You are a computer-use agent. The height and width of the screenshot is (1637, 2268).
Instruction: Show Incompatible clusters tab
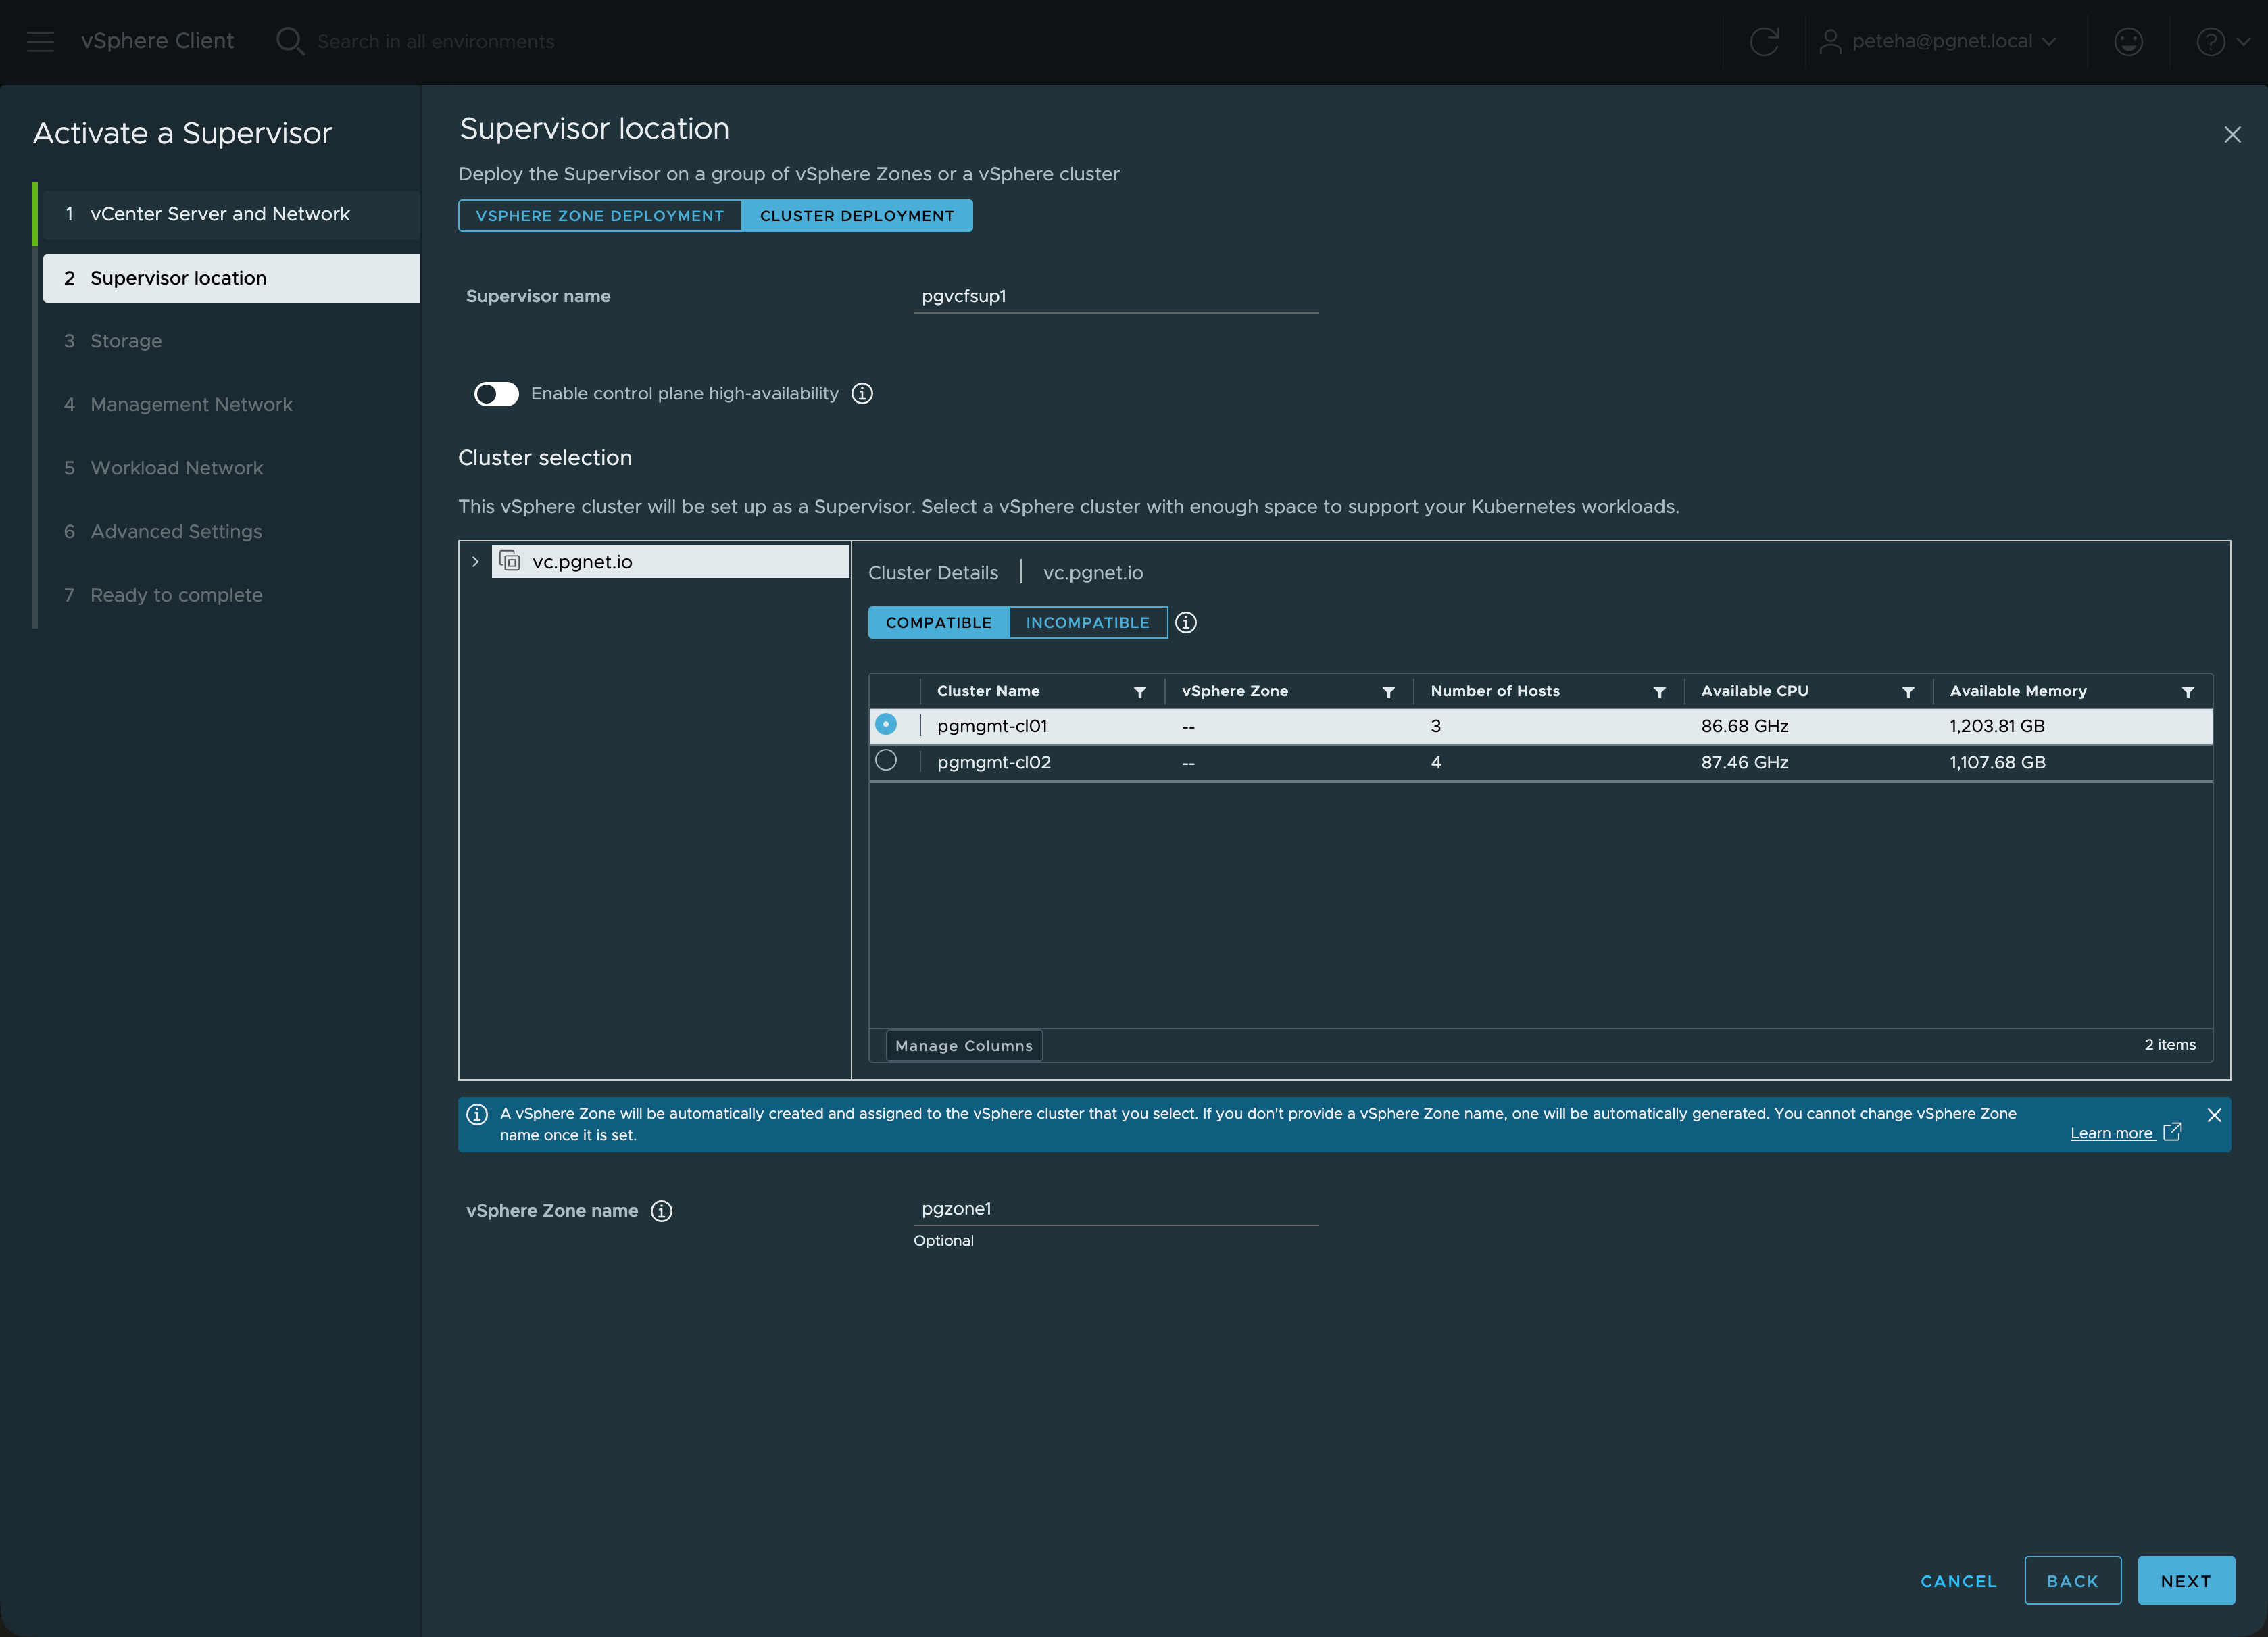pos(1088,623)
